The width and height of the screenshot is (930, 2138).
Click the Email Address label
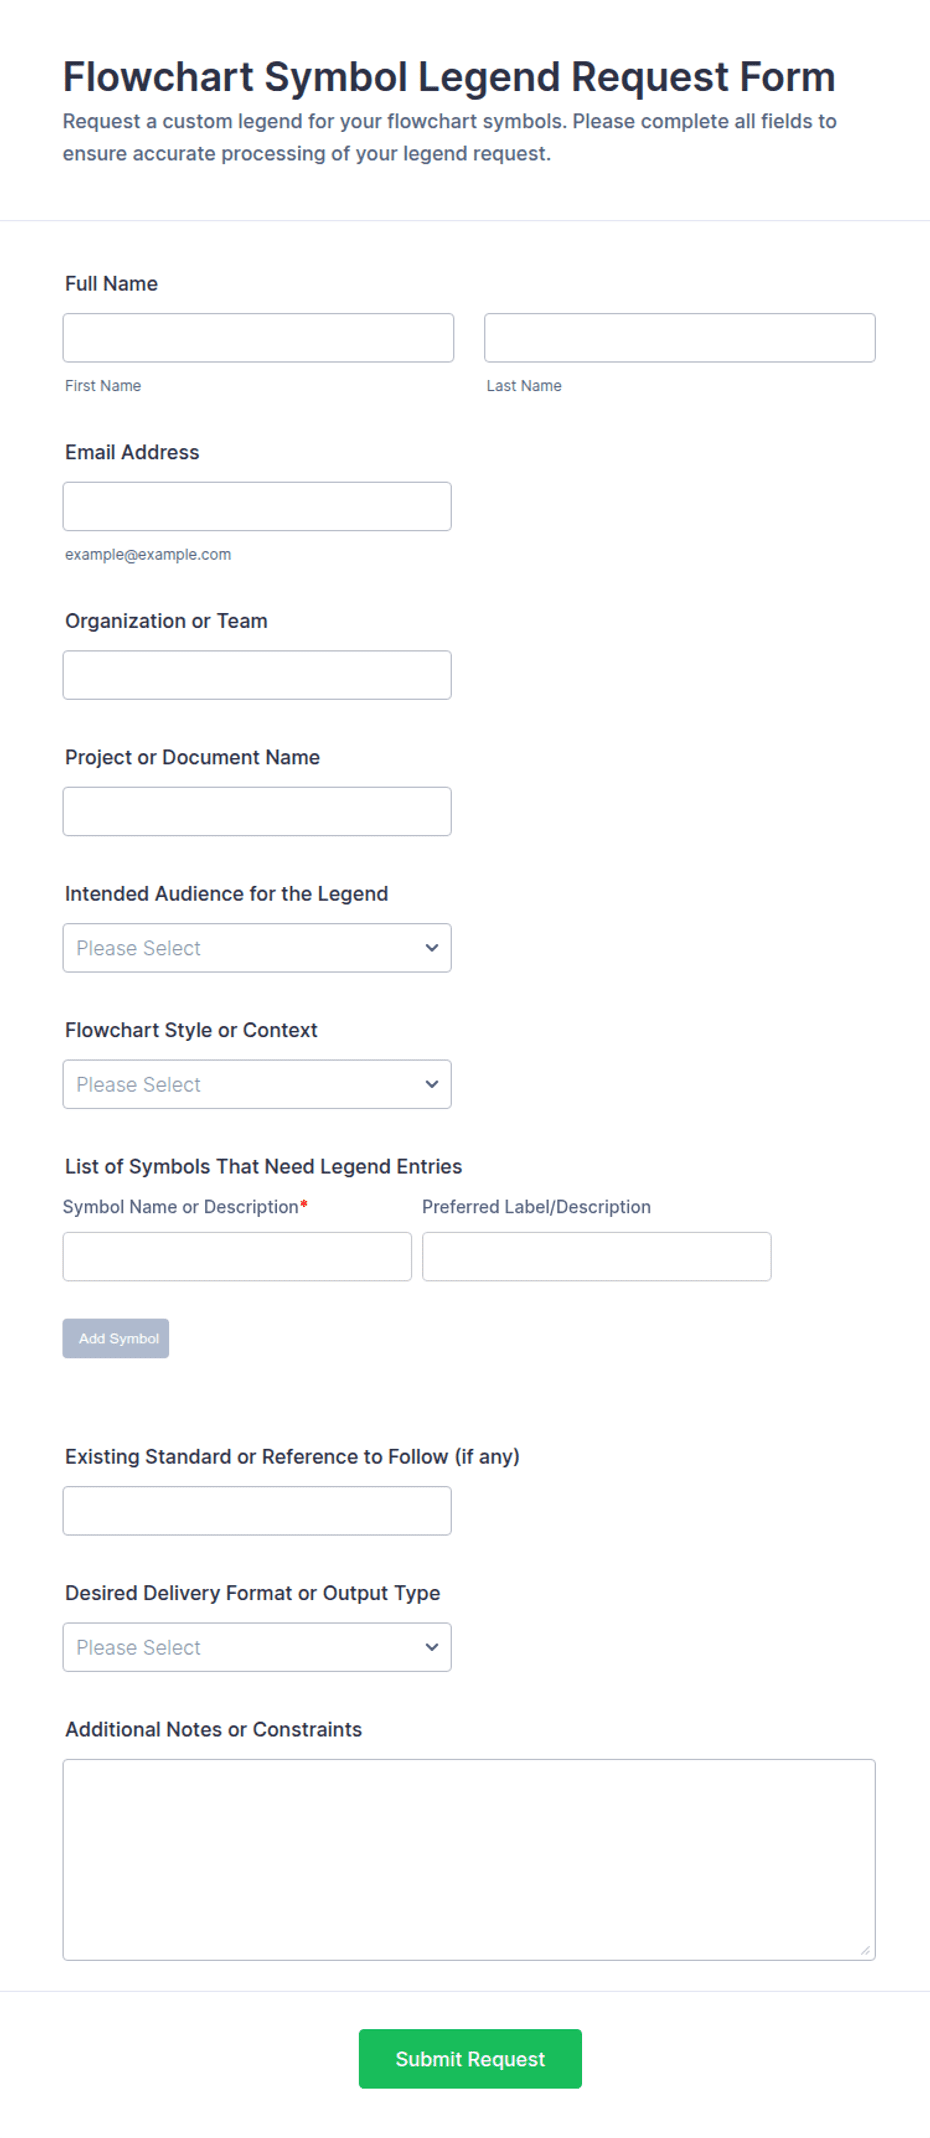click(x=132, y=452)
